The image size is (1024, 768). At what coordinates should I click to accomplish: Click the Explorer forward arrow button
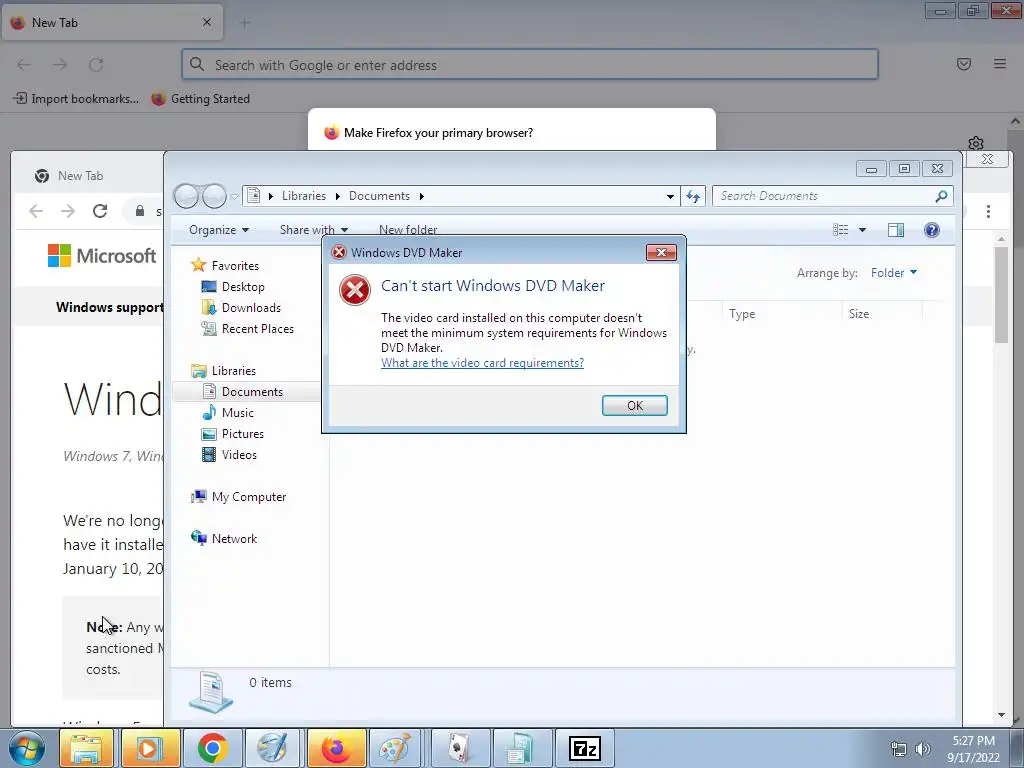click(x=214, y=196)
